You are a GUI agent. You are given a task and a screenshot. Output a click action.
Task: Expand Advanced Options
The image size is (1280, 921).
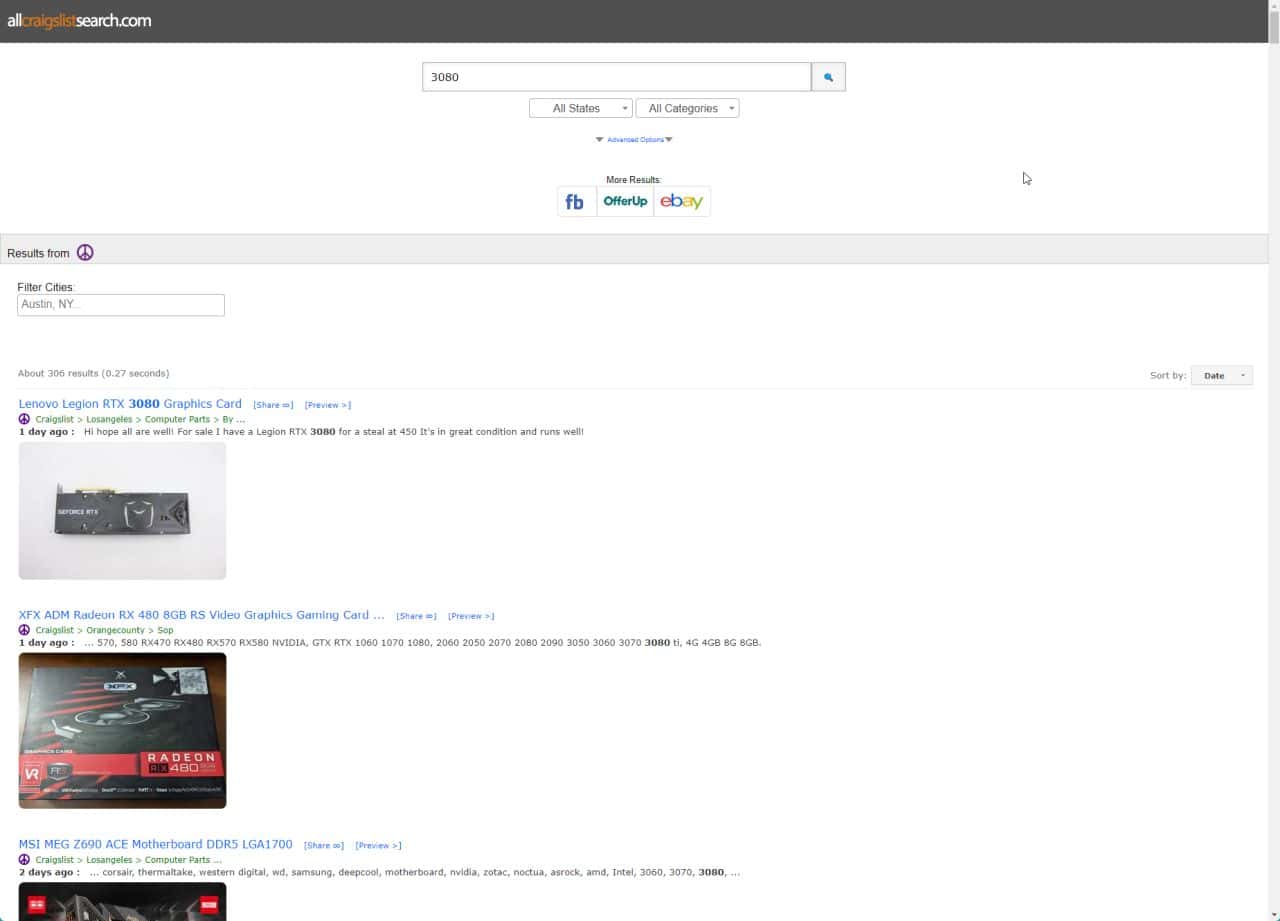[634, 140]
